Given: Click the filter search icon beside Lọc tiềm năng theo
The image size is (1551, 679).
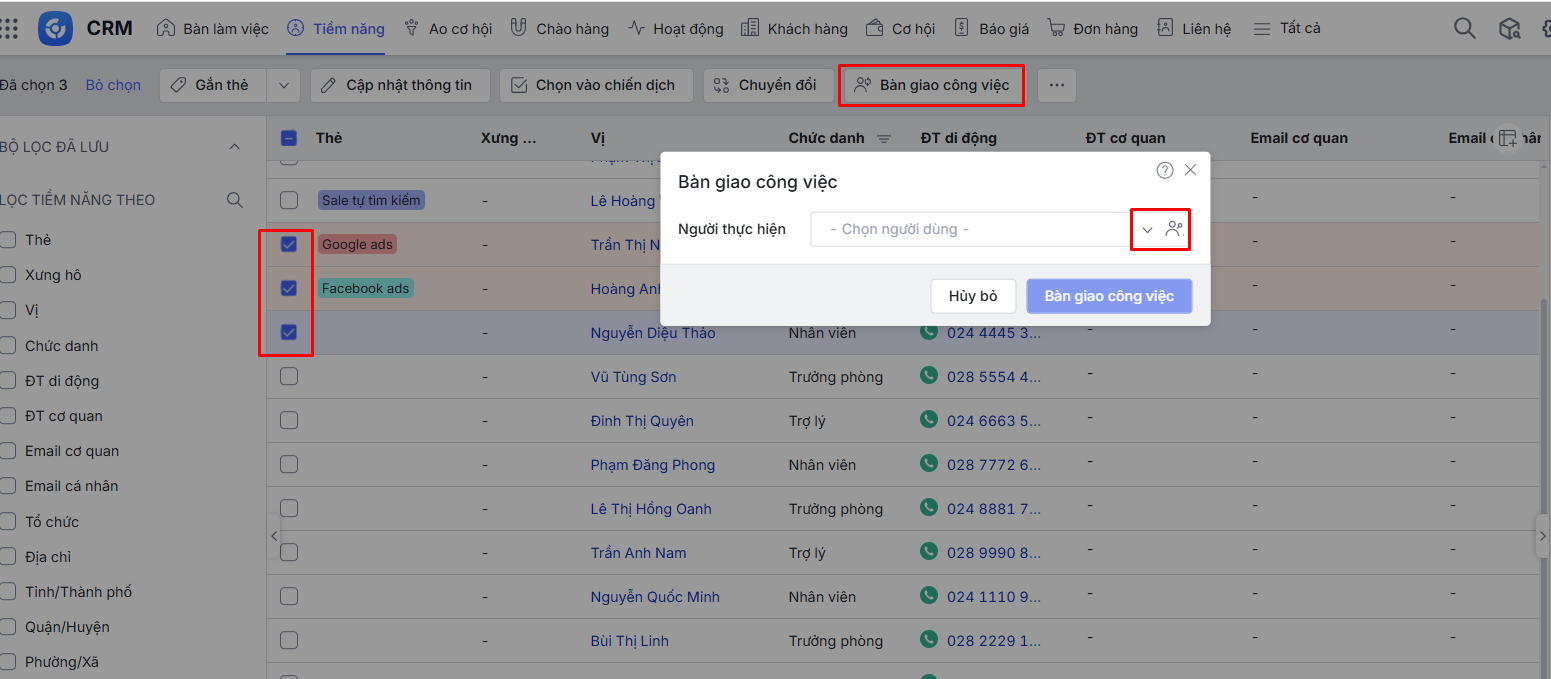Looking at the screenshot, I should (235, 200).
